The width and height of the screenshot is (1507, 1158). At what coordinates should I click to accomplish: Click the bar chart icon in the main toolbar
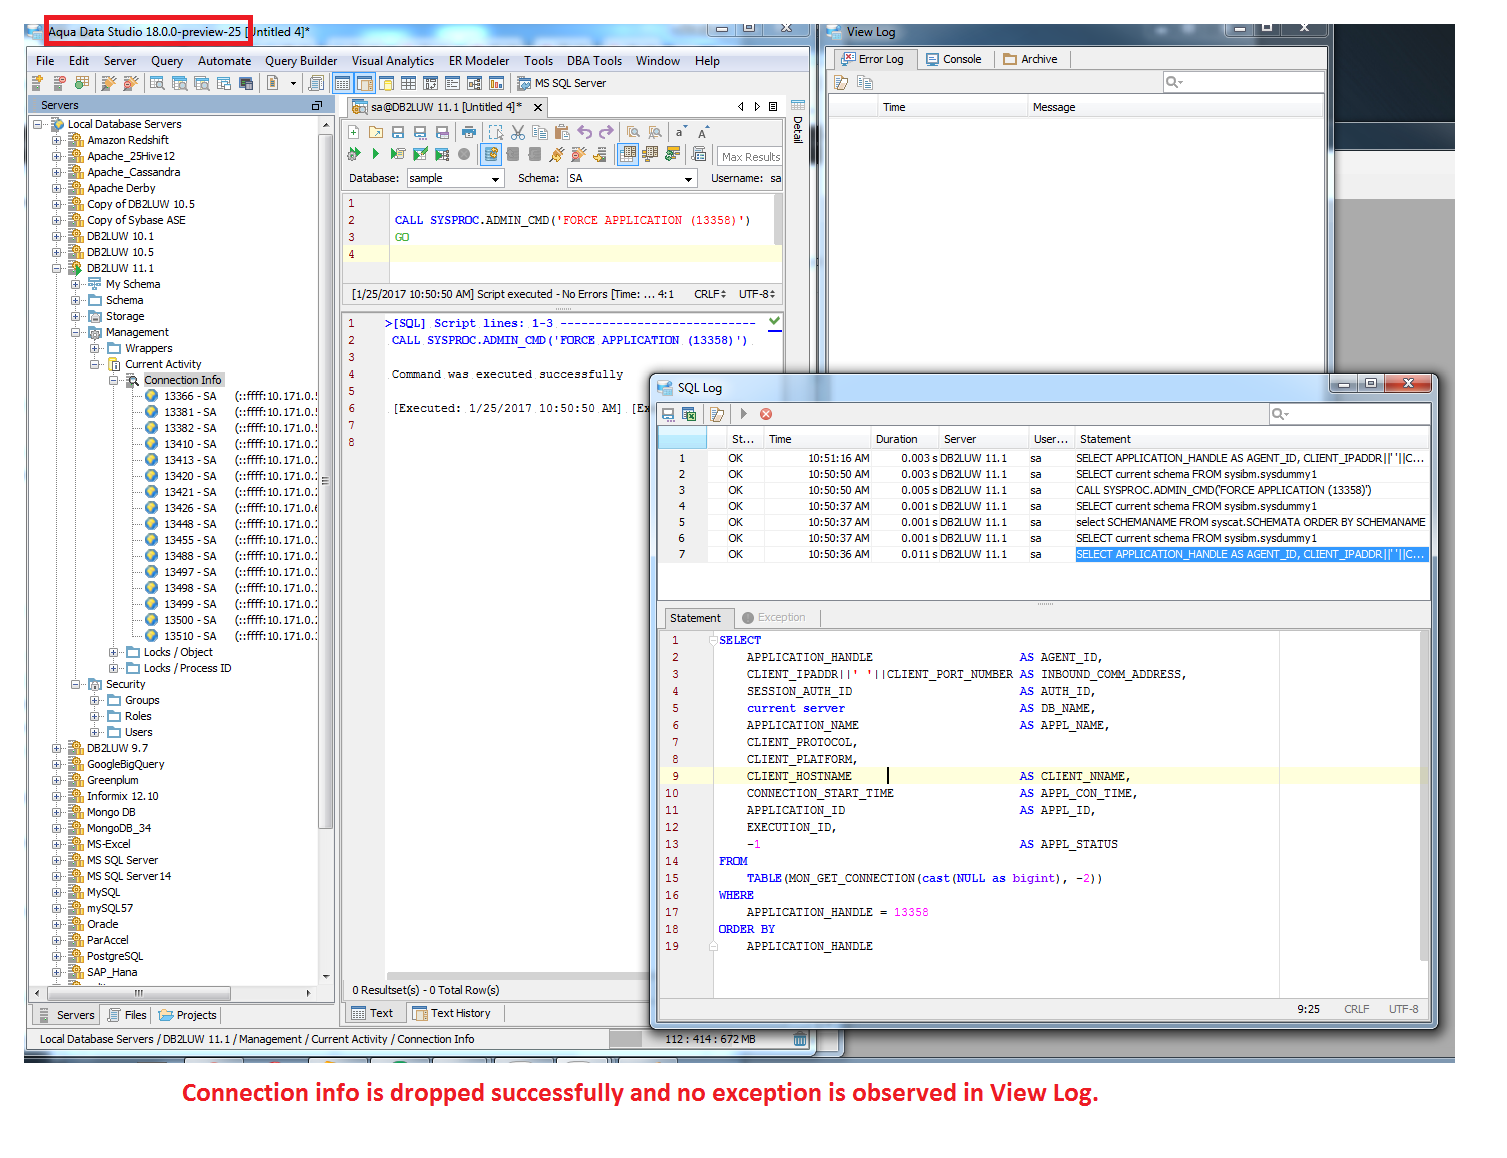click(x=496, y=83)
